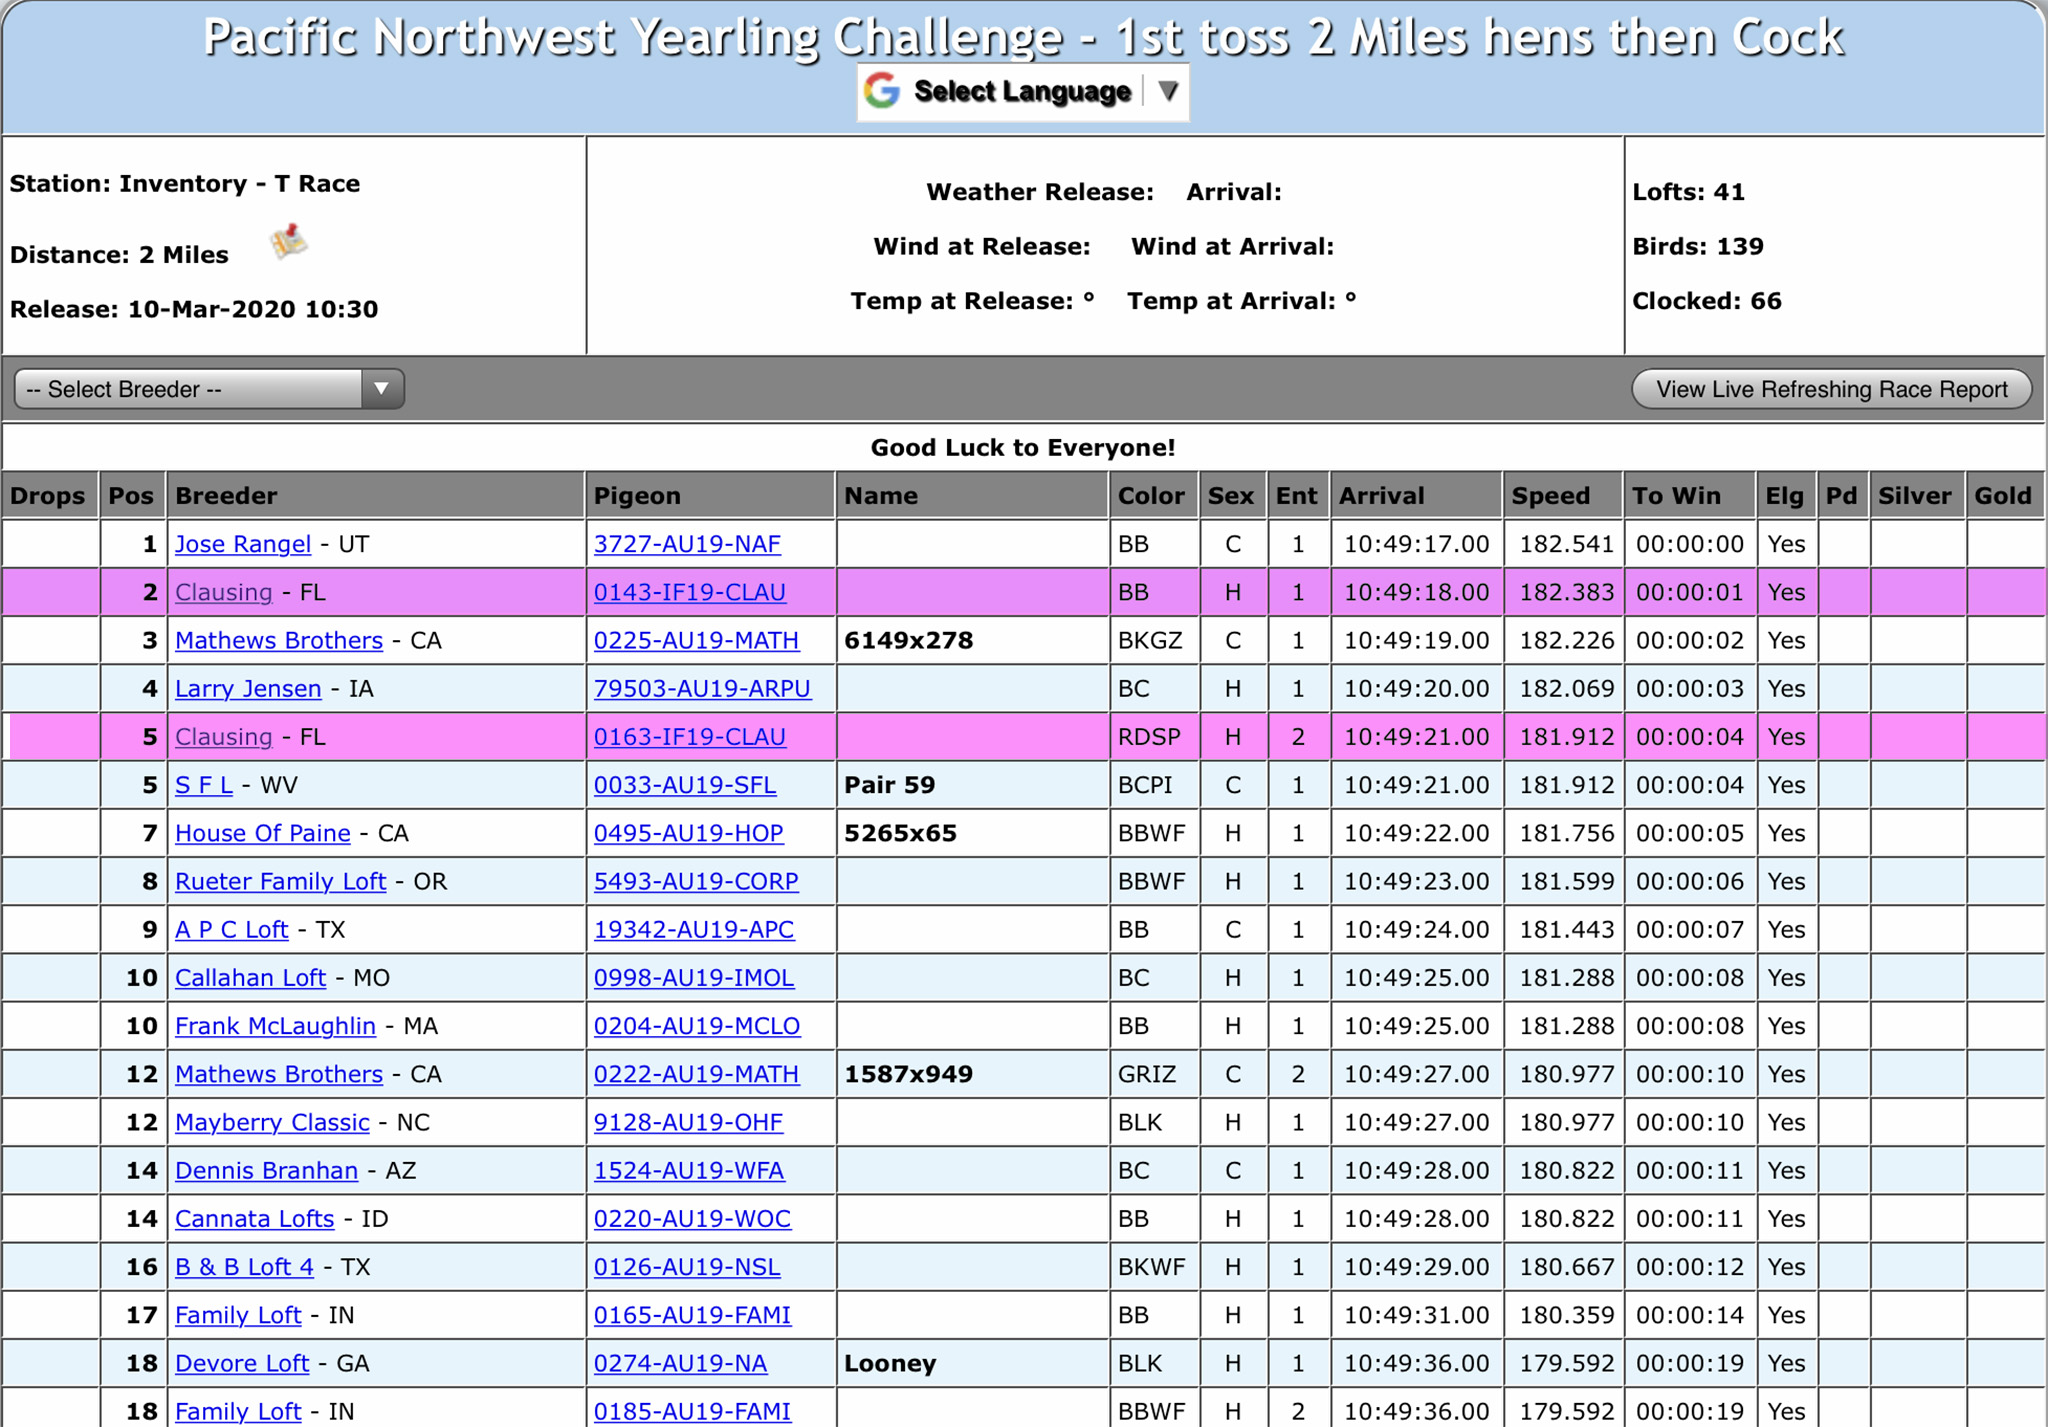The height and width of the screenshot is (1427, 2048).
Task: Open pigeon 0165-AU19-FAMI link
Action: [692, 1315]
